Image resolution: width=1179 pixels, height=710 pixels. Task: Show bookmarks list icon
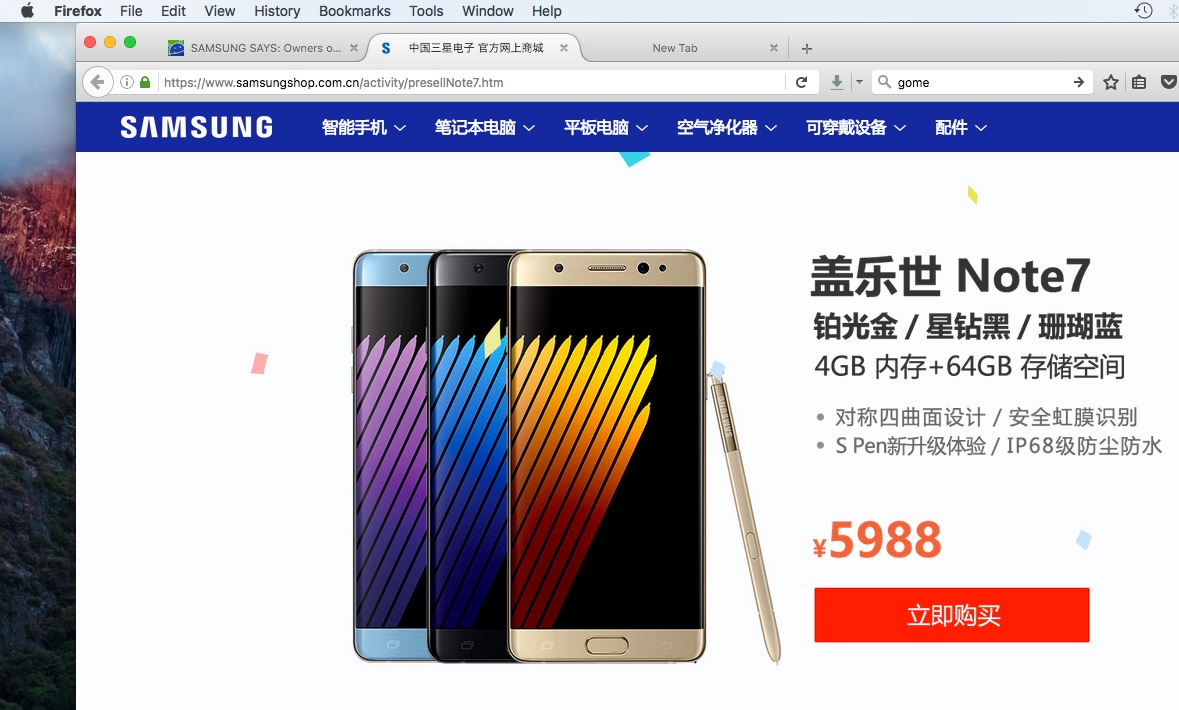coord(1139,82)
